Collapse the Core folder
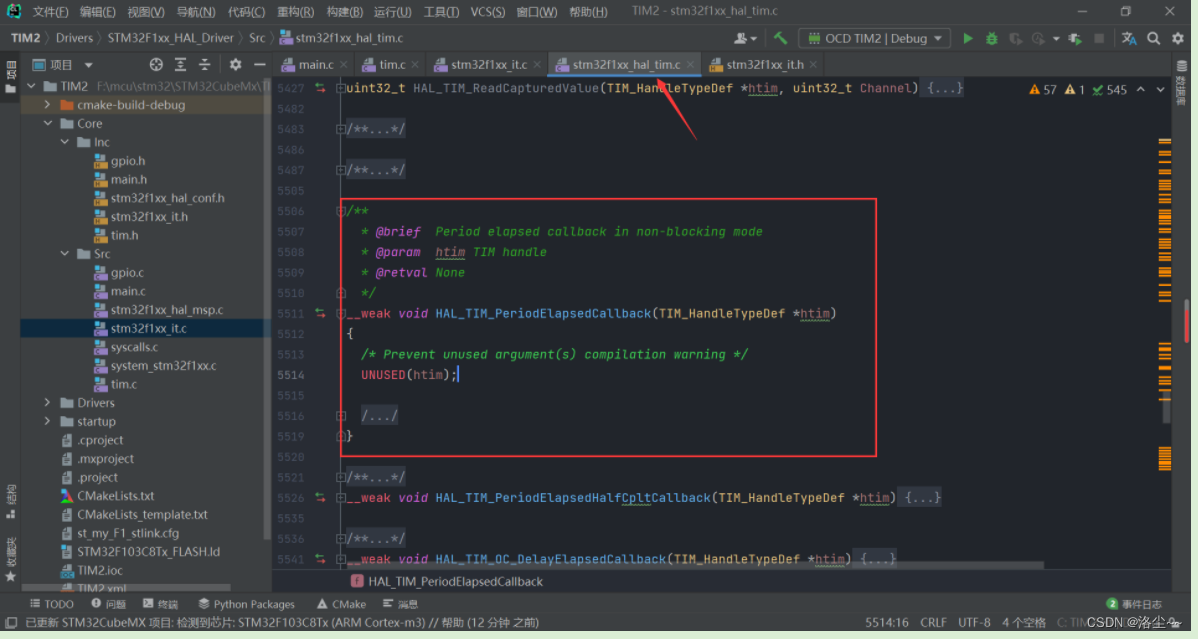Screen dimensions: 1198x639 (x=47, y=123)
